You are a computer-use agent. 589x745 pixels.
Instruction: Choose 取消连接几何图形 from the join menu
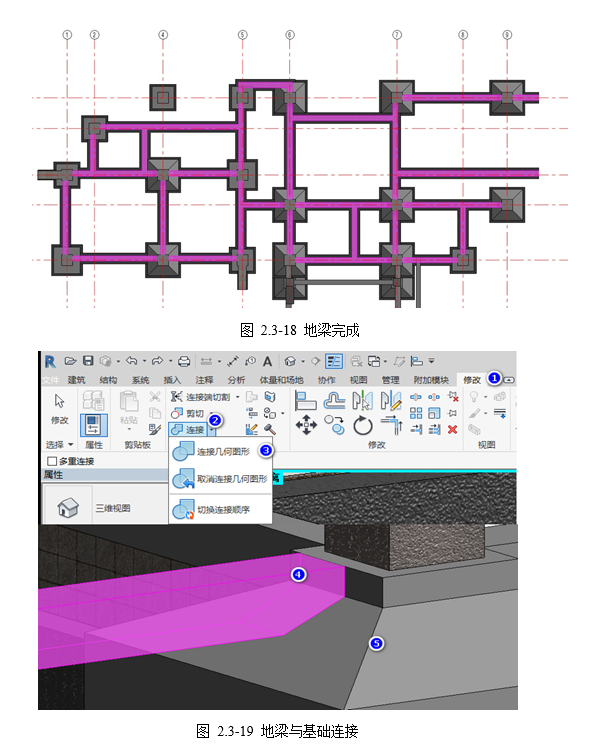coord(220,479)
